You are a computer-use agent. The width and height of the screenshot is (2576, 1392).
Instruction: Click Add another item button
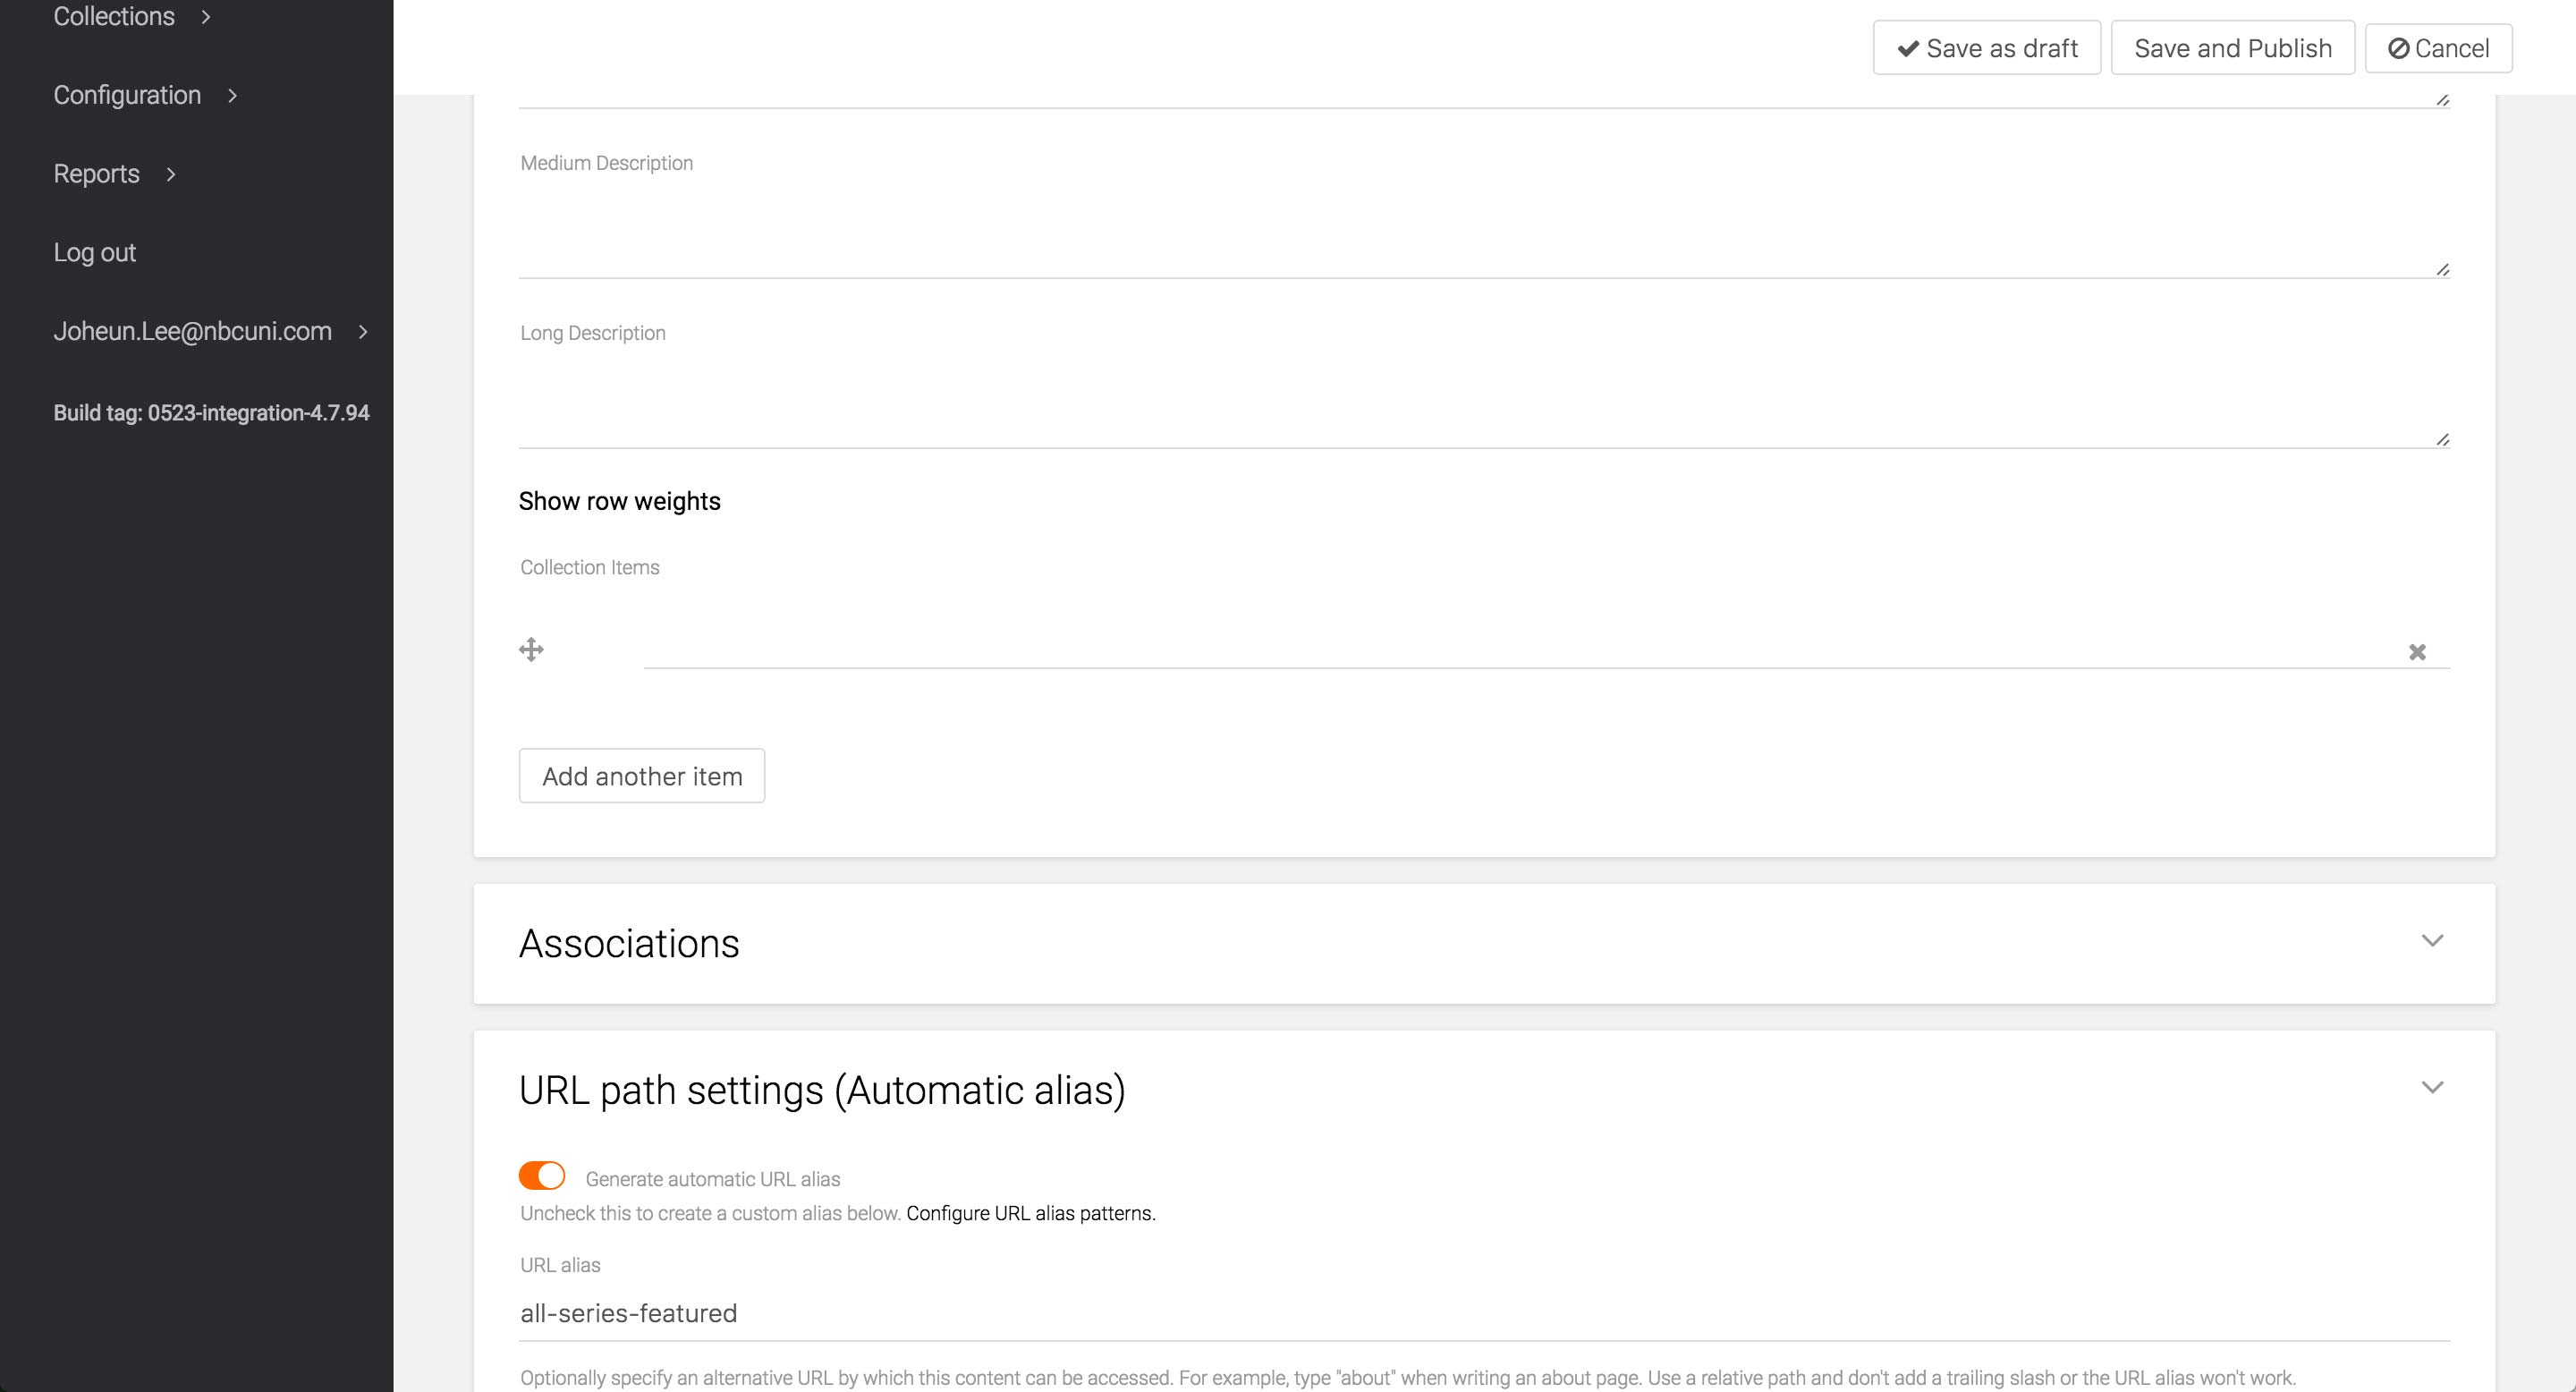coord(642,776)
